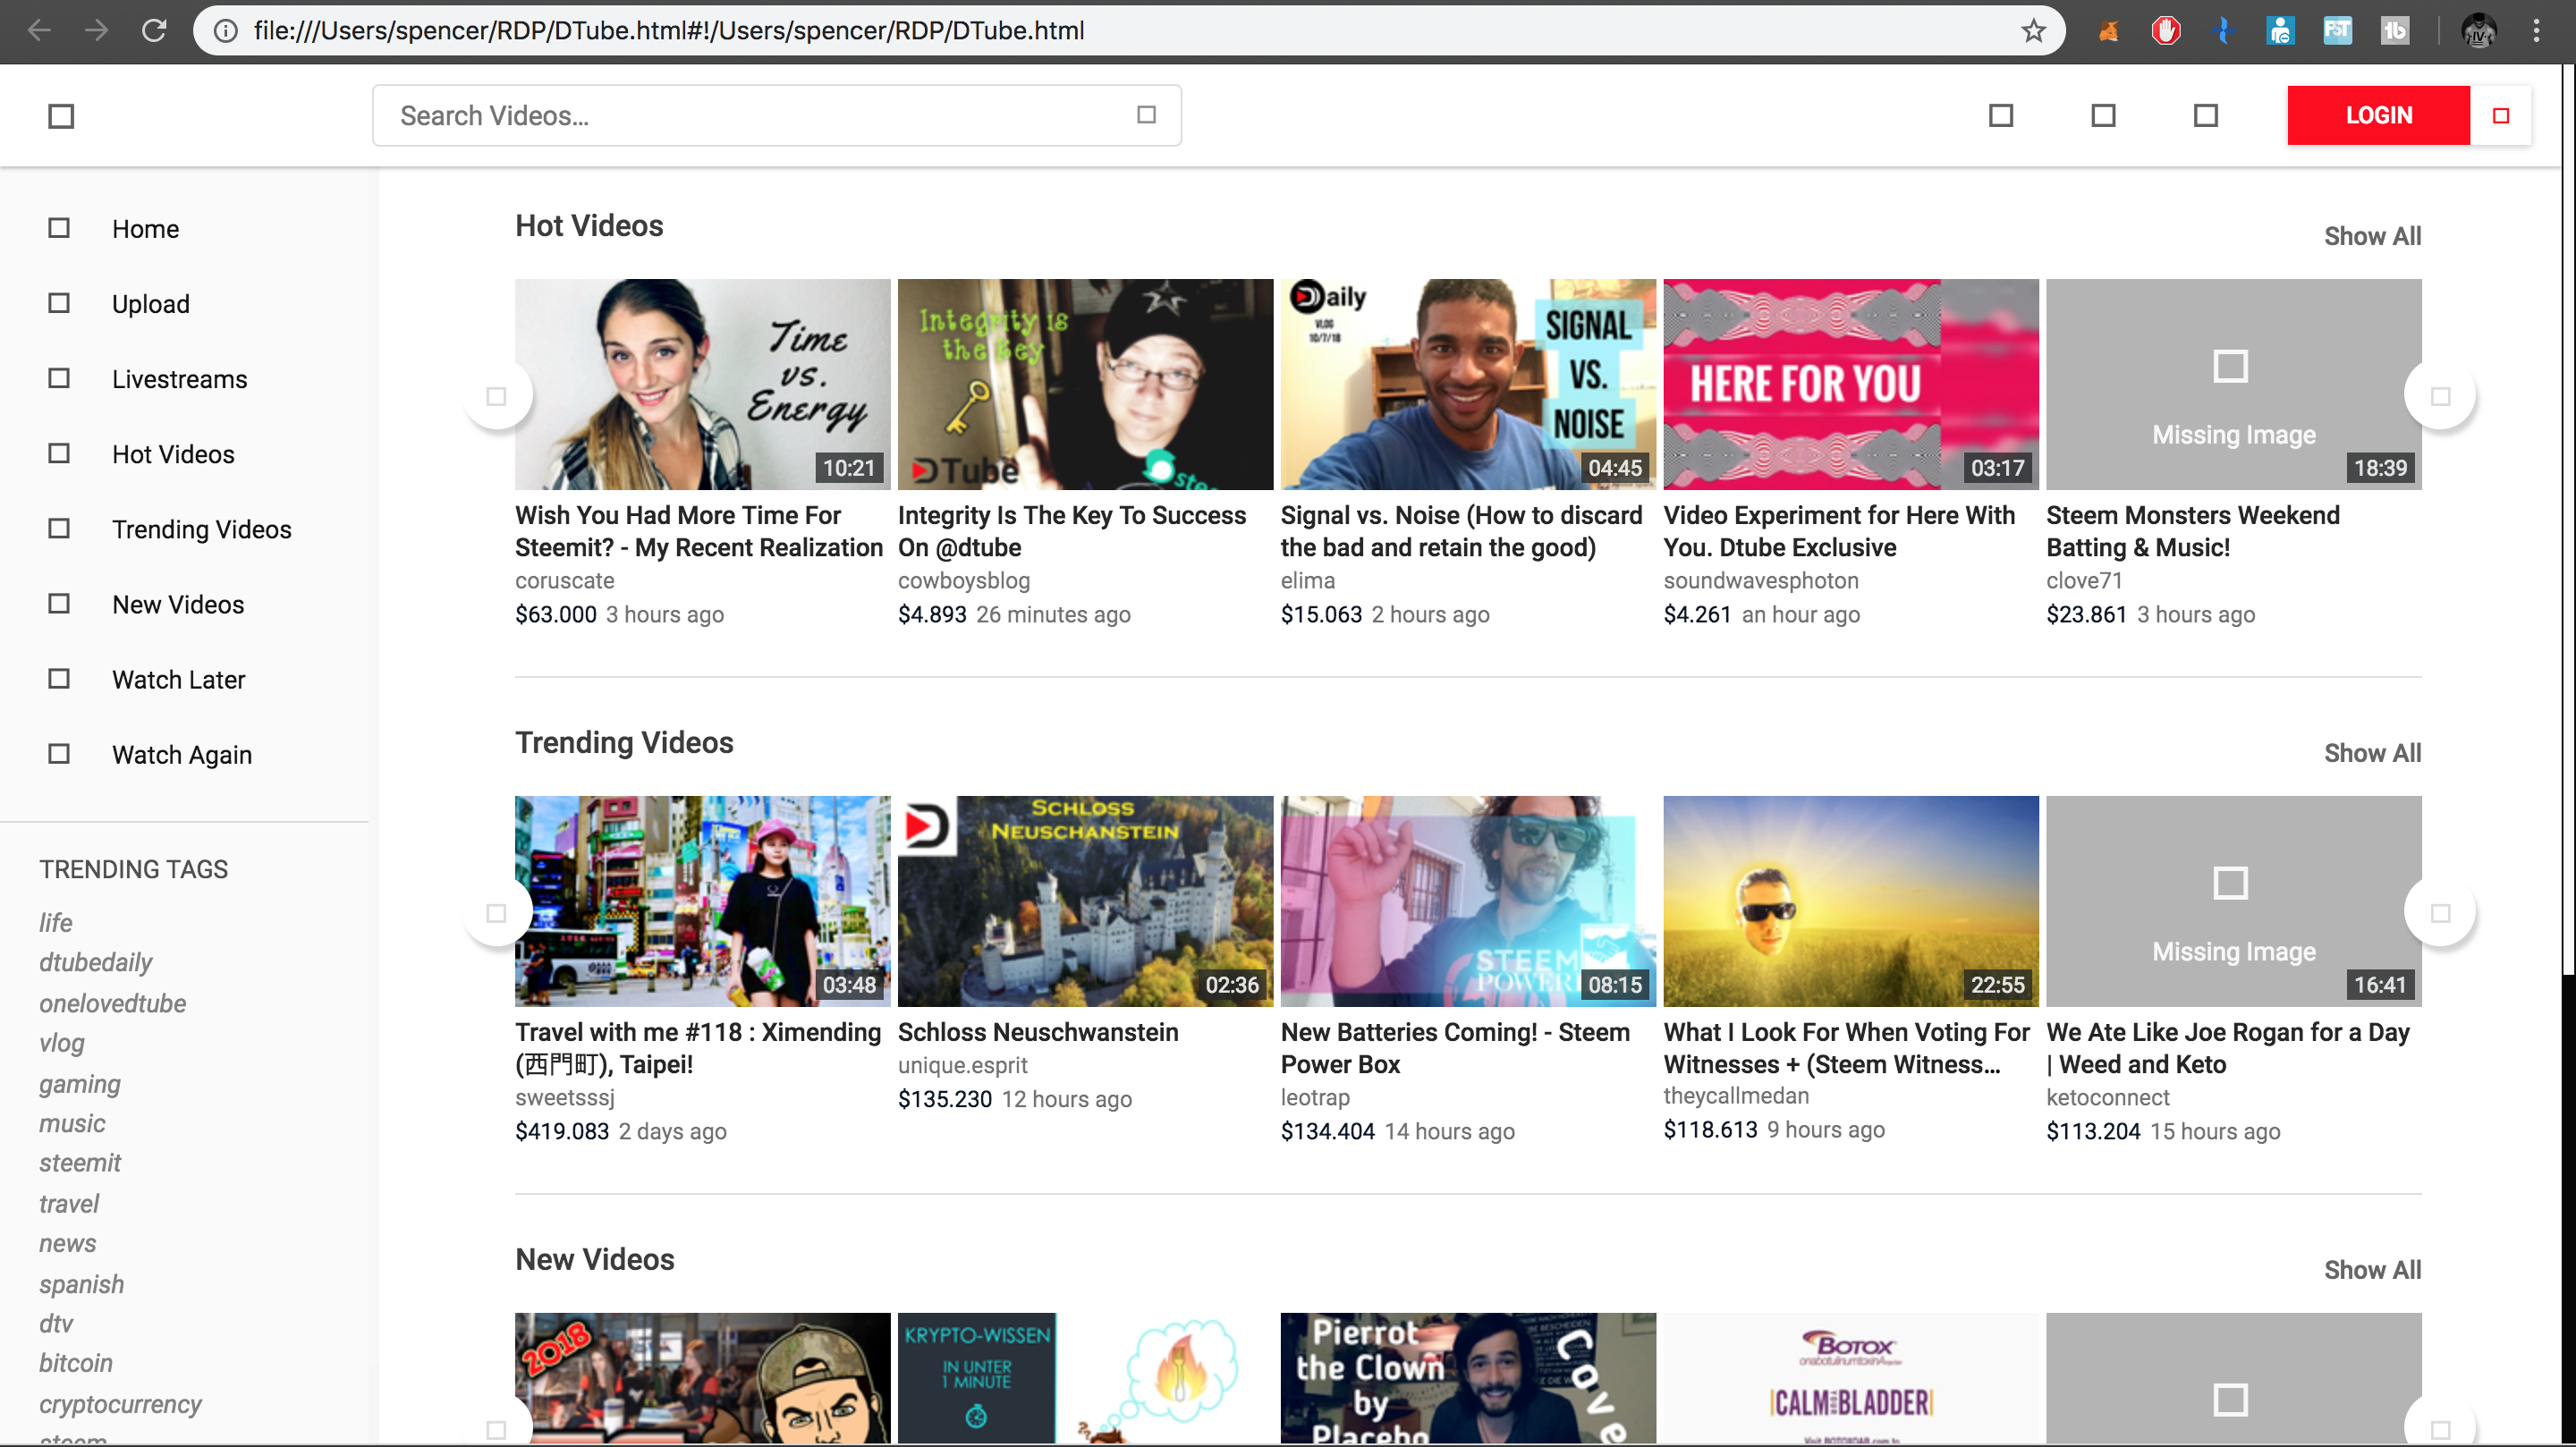Open the Integrity is the Key thumbnail

1085,384
